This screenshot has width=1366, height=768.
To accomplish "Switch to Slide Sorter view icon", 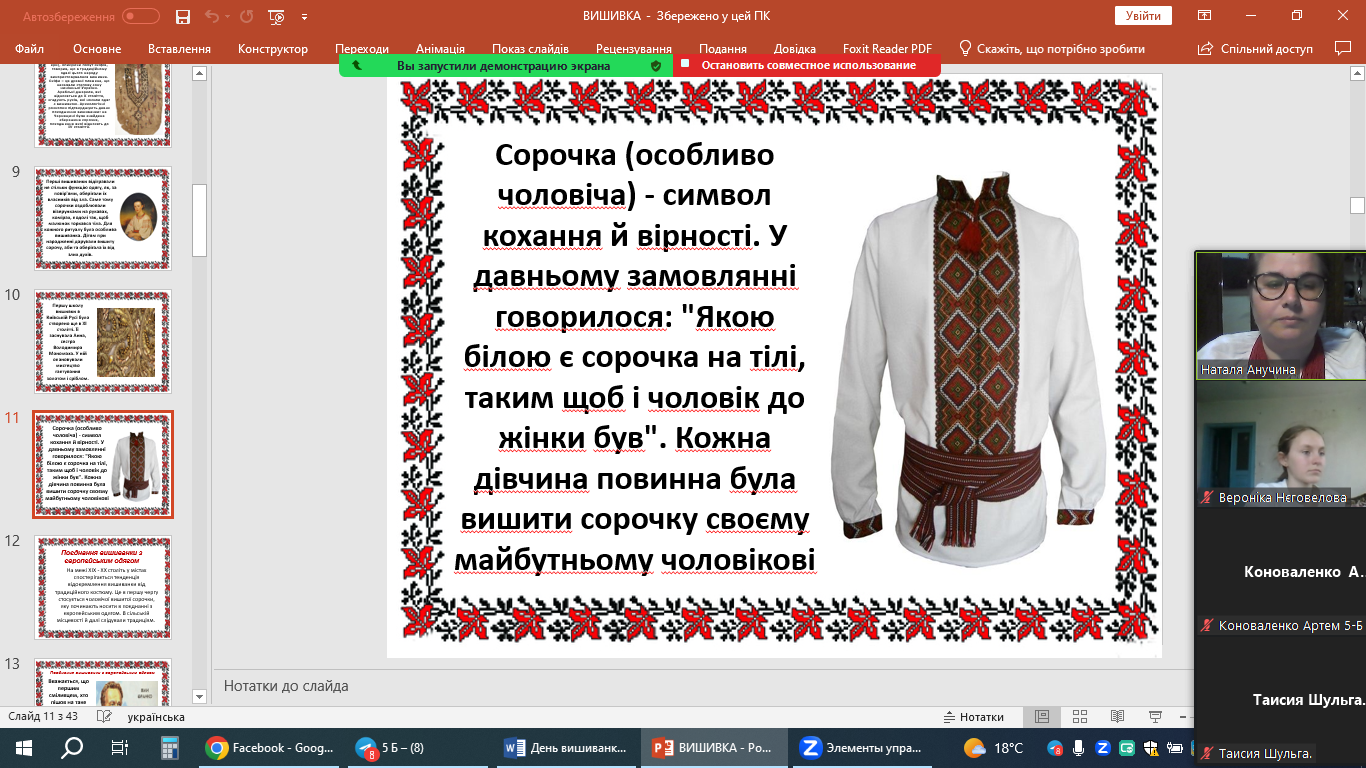I will (x=1080, y=717).
